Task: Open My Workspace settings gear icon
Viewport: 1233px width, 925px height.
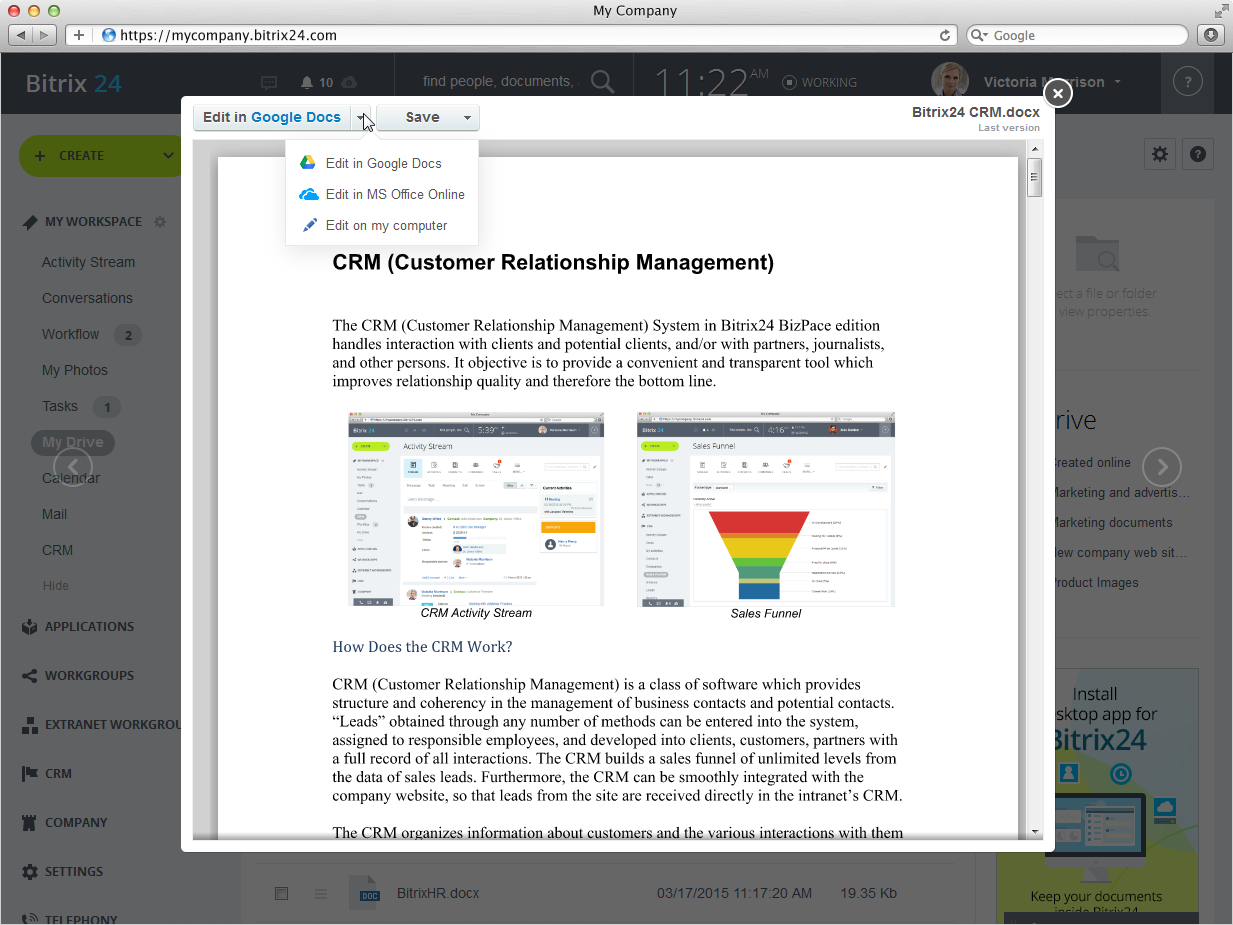Action: tap(160, 222)
